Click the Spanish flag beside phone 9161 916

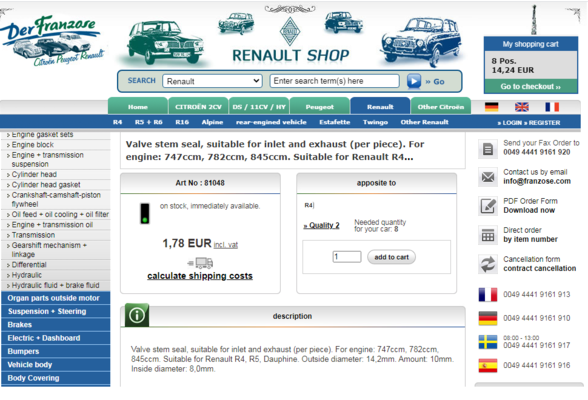pos(488,366)
